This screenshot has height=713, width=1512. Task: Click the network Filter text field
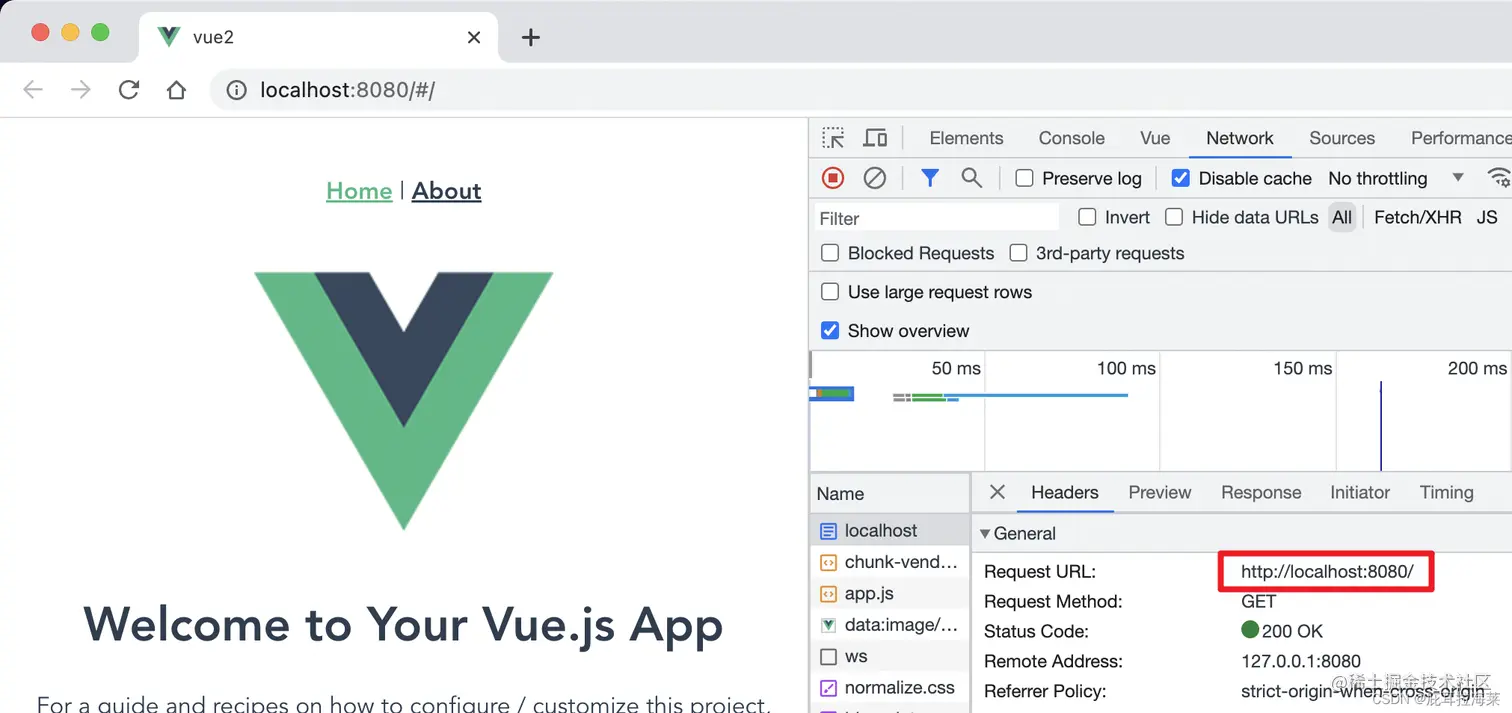pos(935,218)
